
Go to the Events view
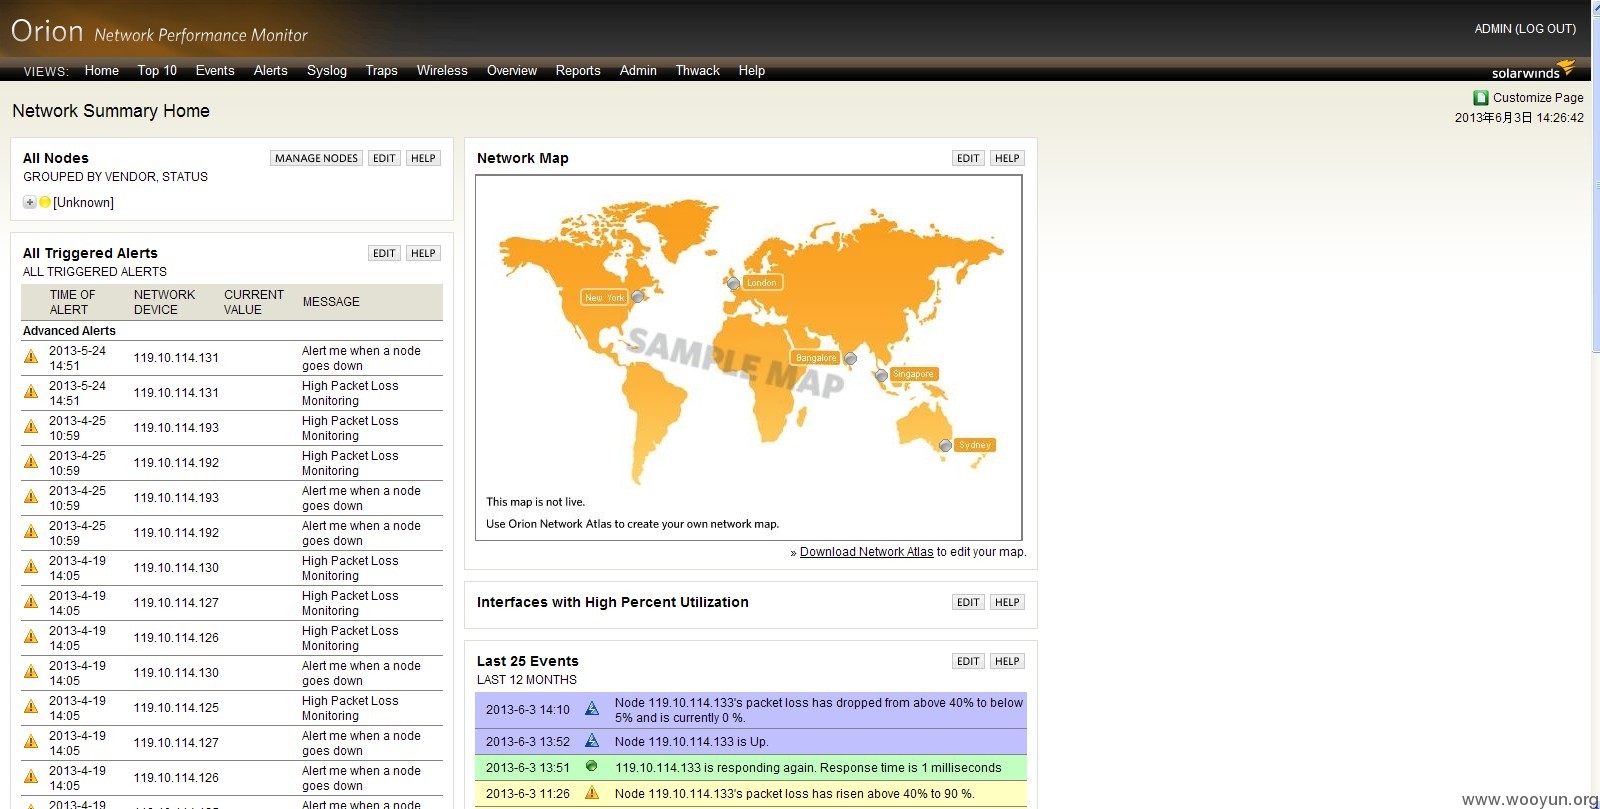click(215, 71)
